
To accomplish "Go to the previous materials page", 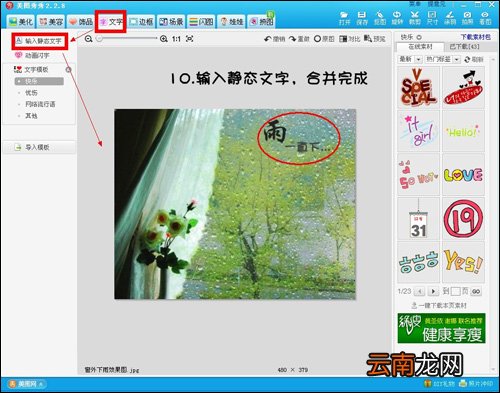I will [419, 292].
